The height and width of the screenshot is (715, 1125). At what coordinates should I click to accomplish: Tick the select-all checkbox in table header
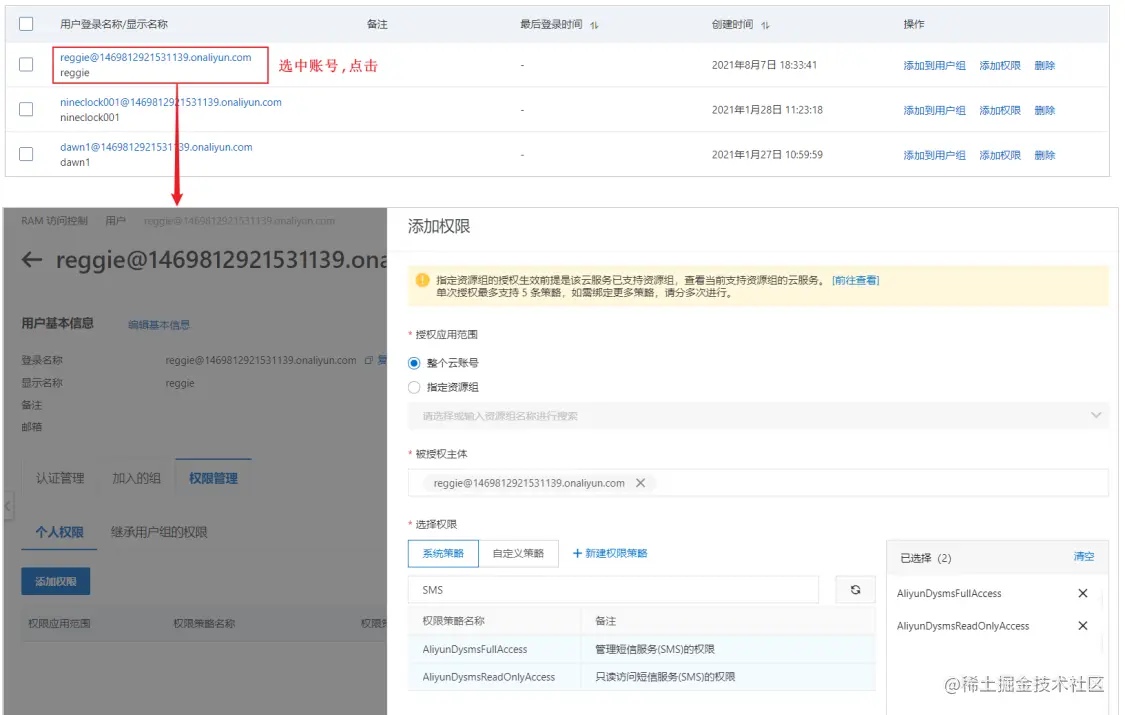[26, 24]
